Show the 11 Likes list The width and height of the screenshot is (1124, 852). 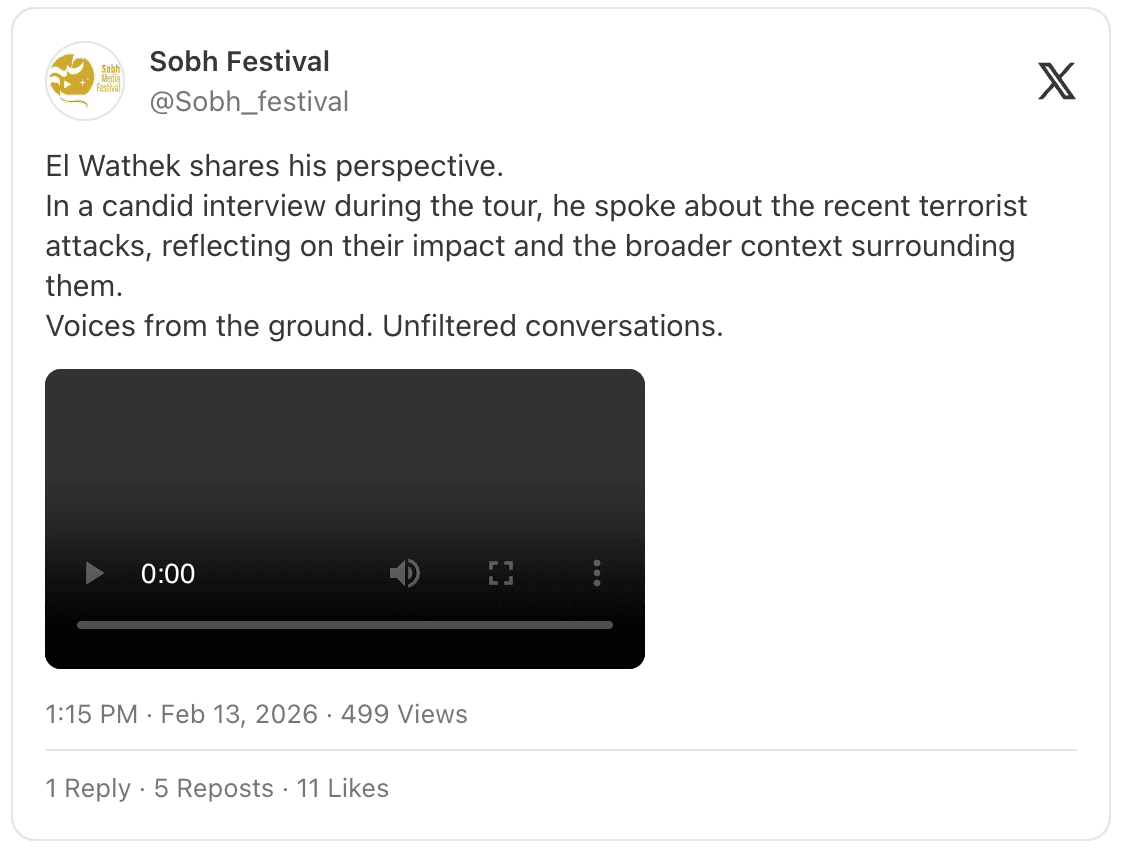(x=342, y=788)
